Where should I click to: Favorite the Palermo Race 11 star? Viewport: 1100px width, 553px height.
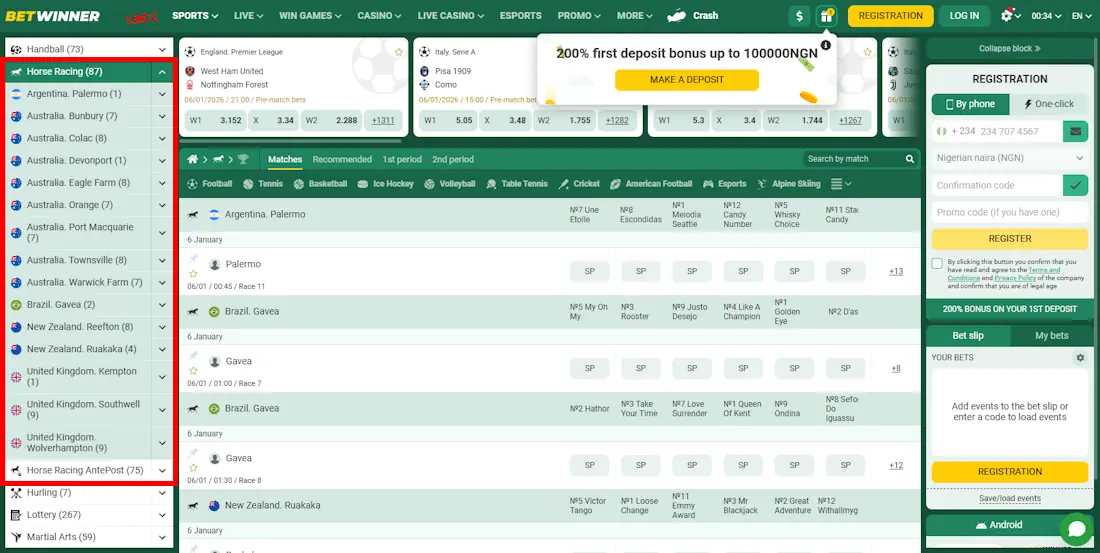click(193, 274)
